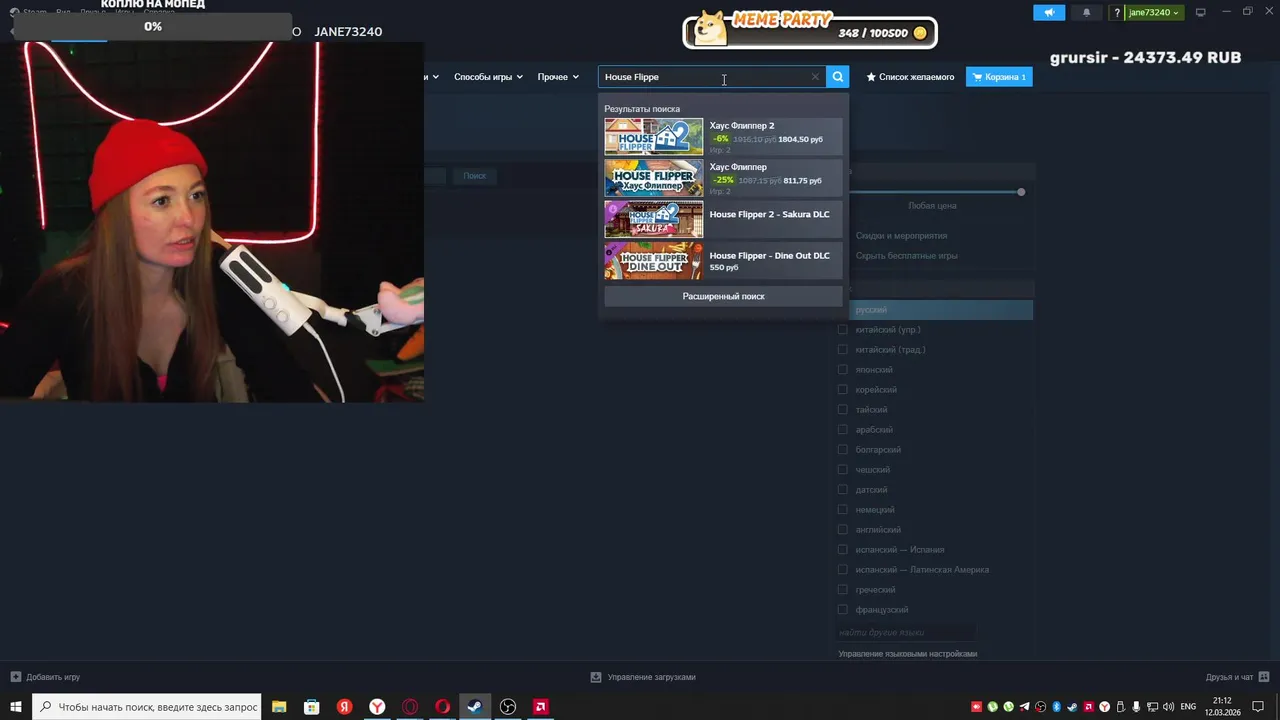Screen dimensions: 1280x720
Task: Select Хаус Флиппер 2 search result
Action: [x=723, y=137]
